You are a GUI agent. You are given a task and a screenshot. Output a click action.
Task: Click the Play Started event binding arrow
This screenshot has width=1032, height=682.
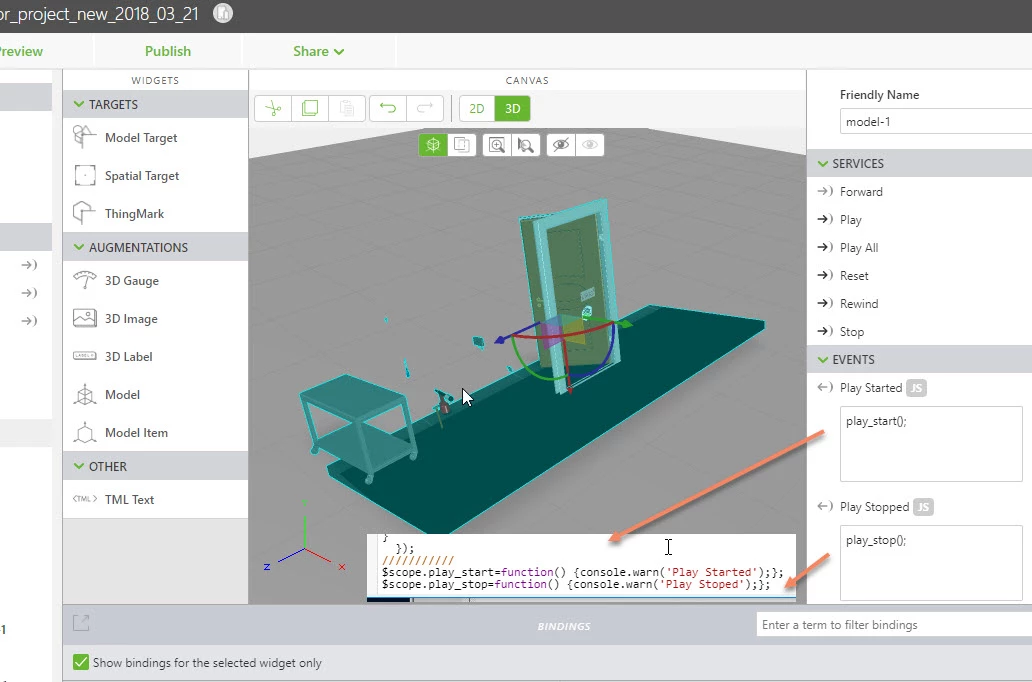click(825, 388)
